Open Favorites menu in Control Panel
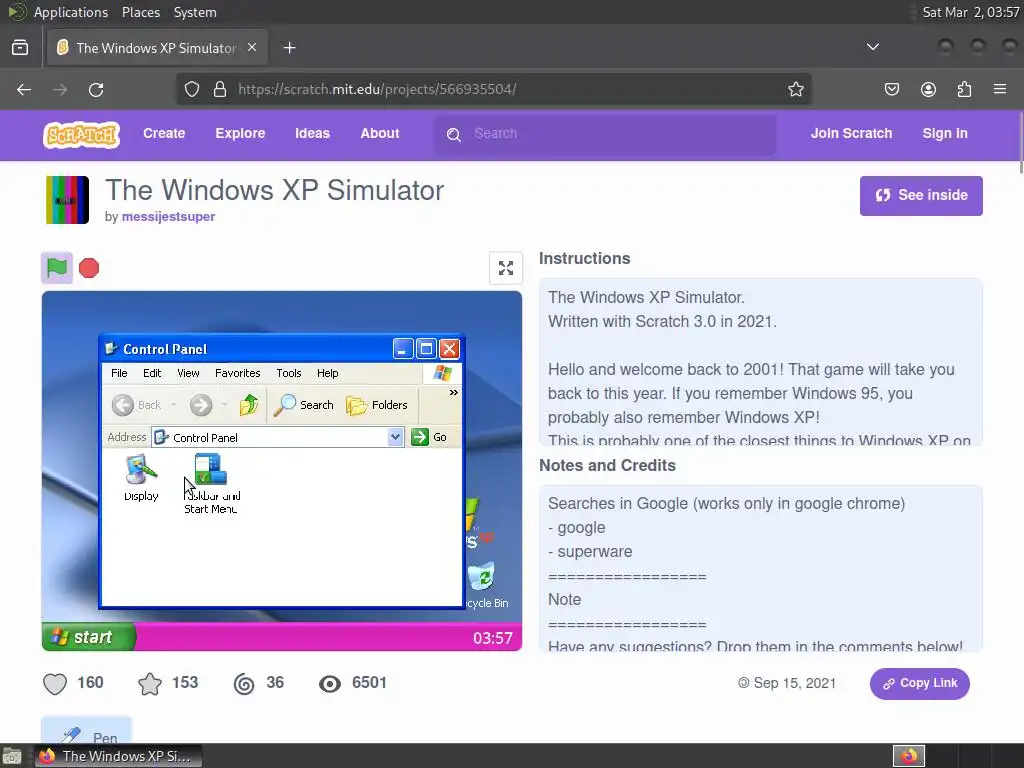 coord(238,373)
